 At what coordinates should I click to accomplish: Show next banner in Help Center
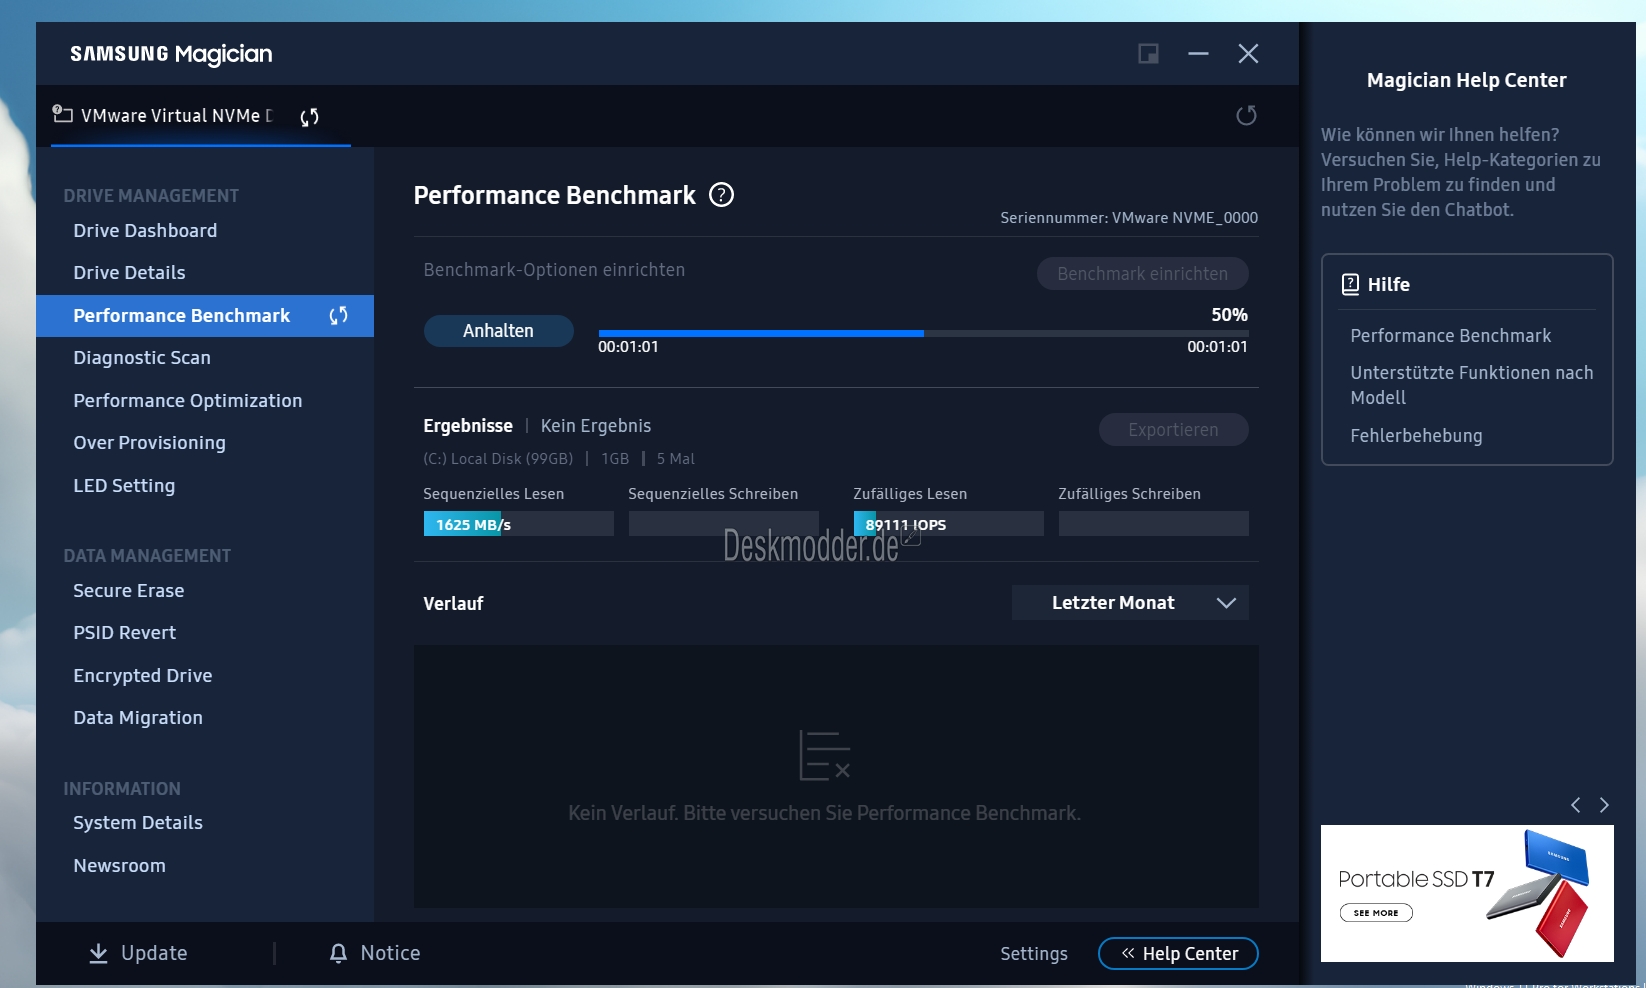(1604, 805)
